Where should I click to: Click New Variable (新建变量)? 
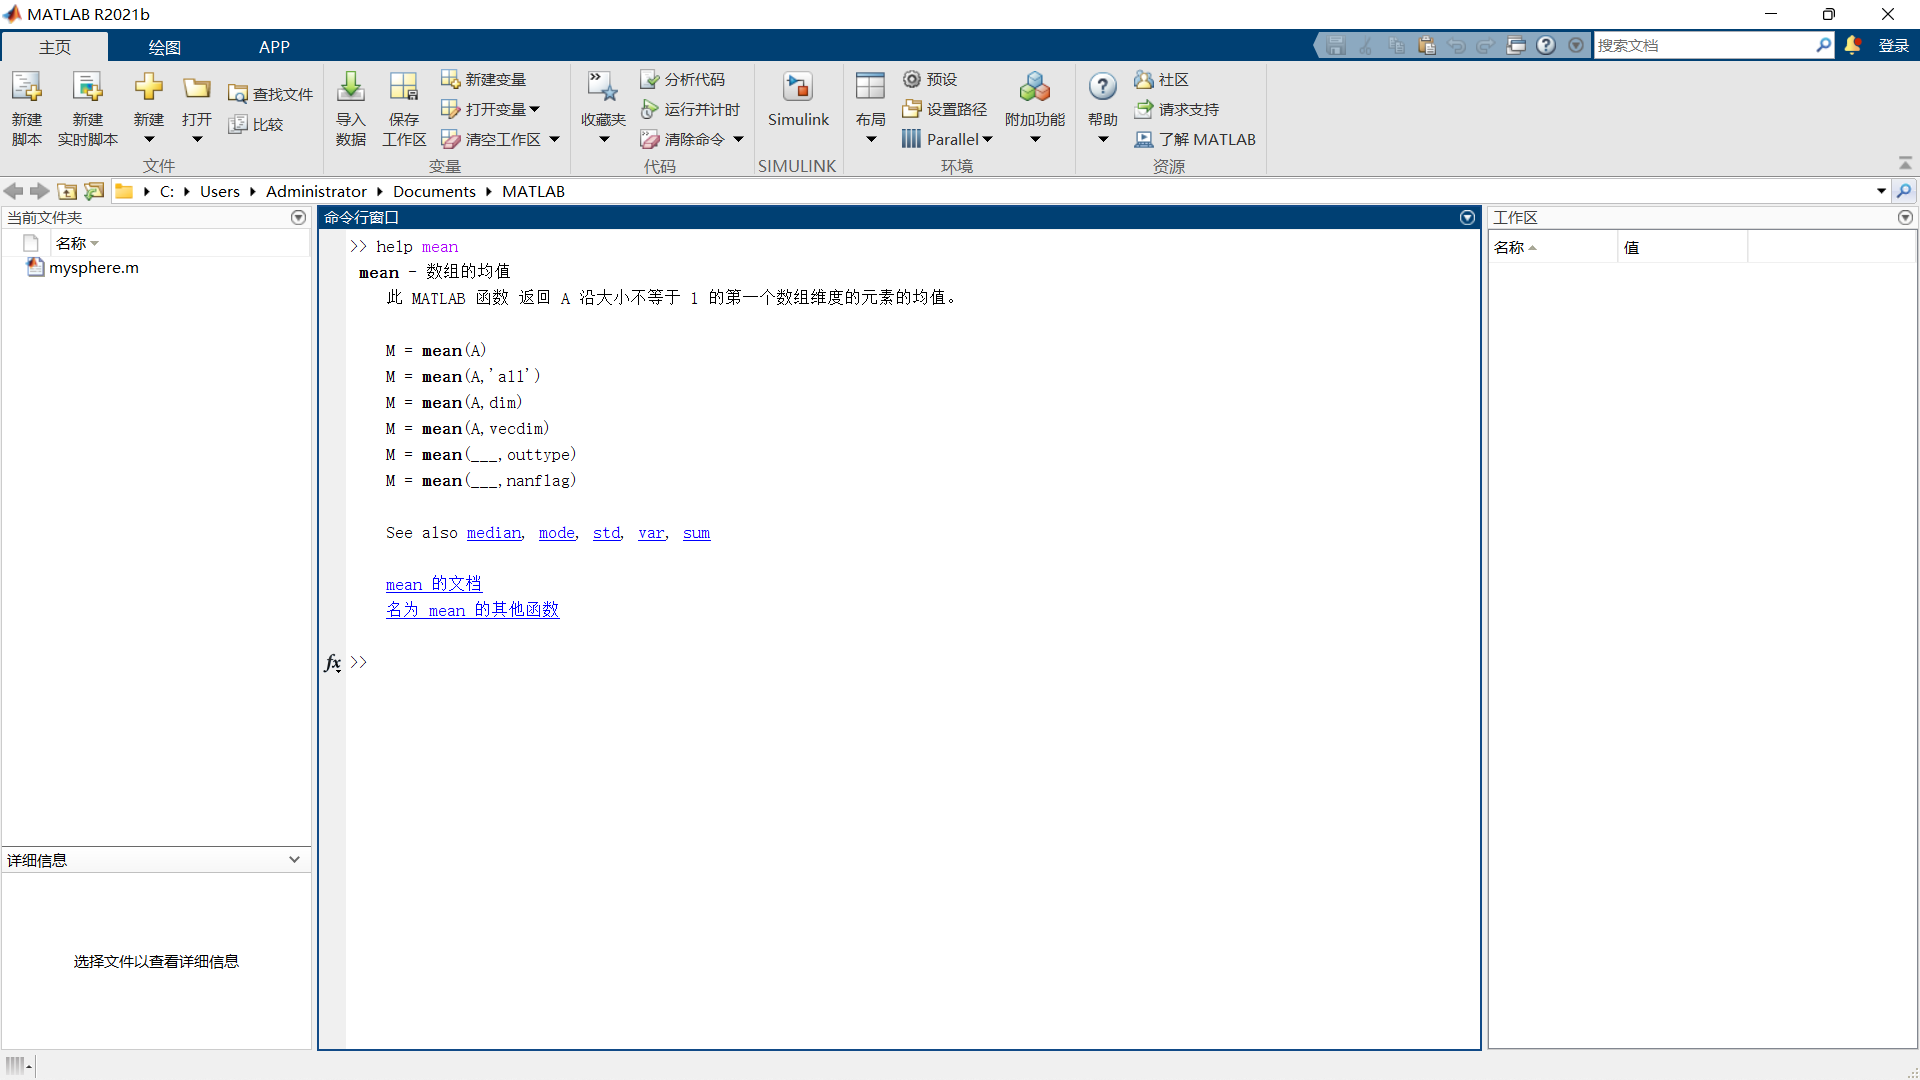click(484, 79)
